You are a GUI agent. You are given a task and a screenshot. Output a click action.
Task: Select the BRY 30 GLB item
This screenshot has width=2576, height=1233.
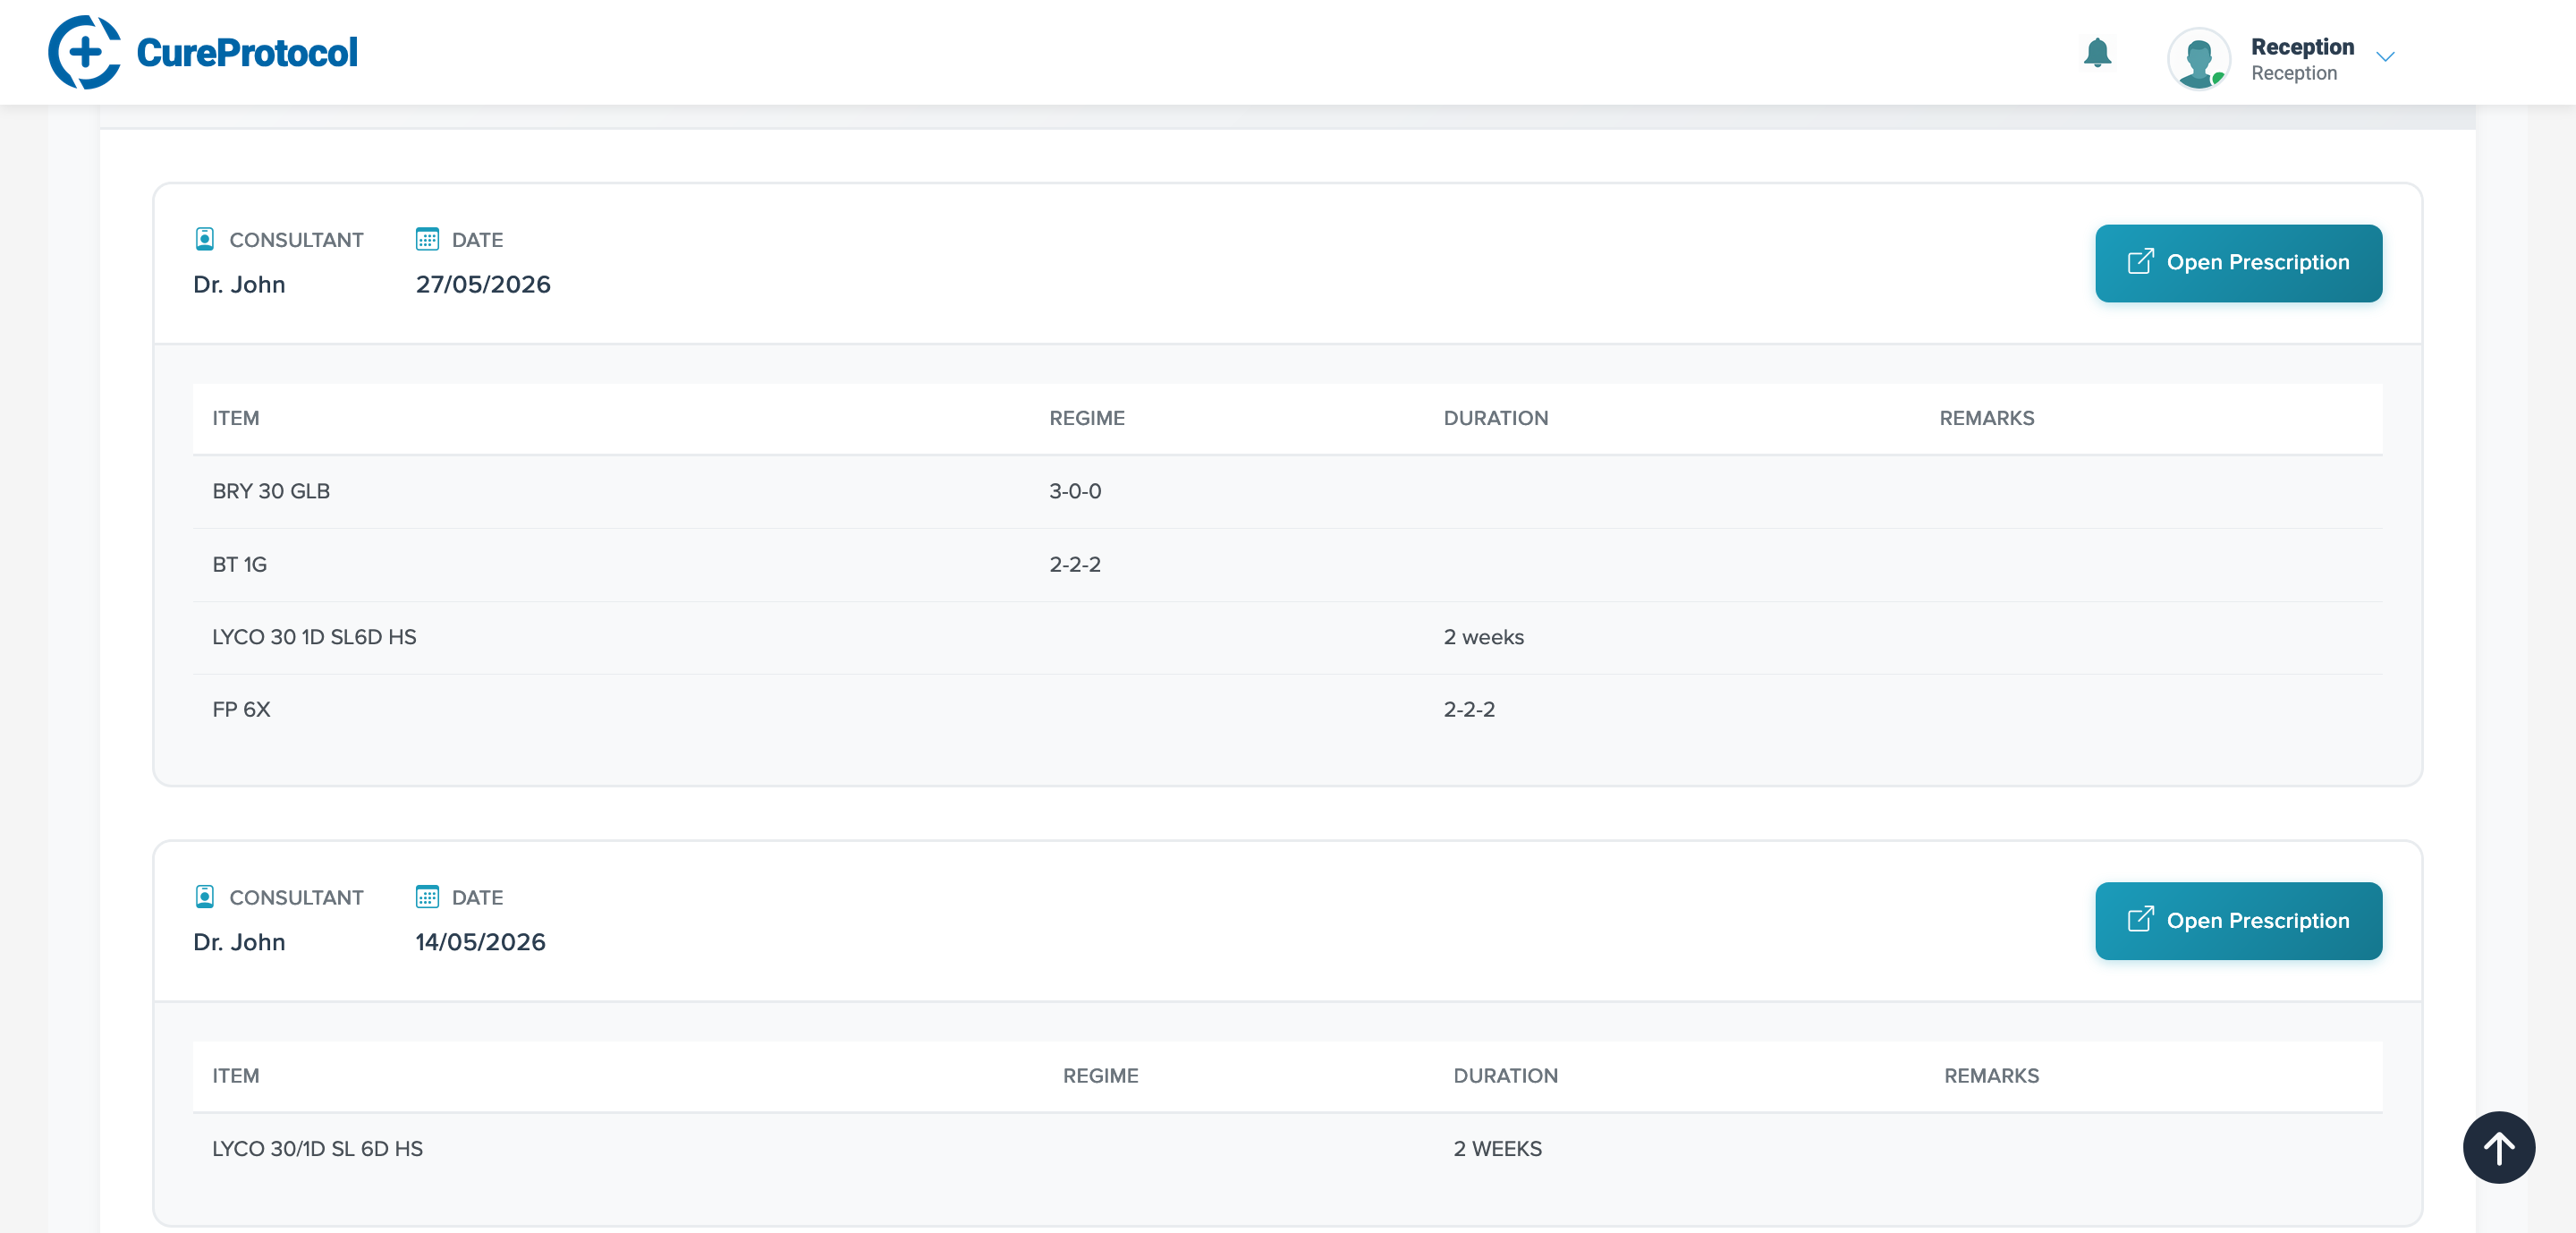pos(271,491)
